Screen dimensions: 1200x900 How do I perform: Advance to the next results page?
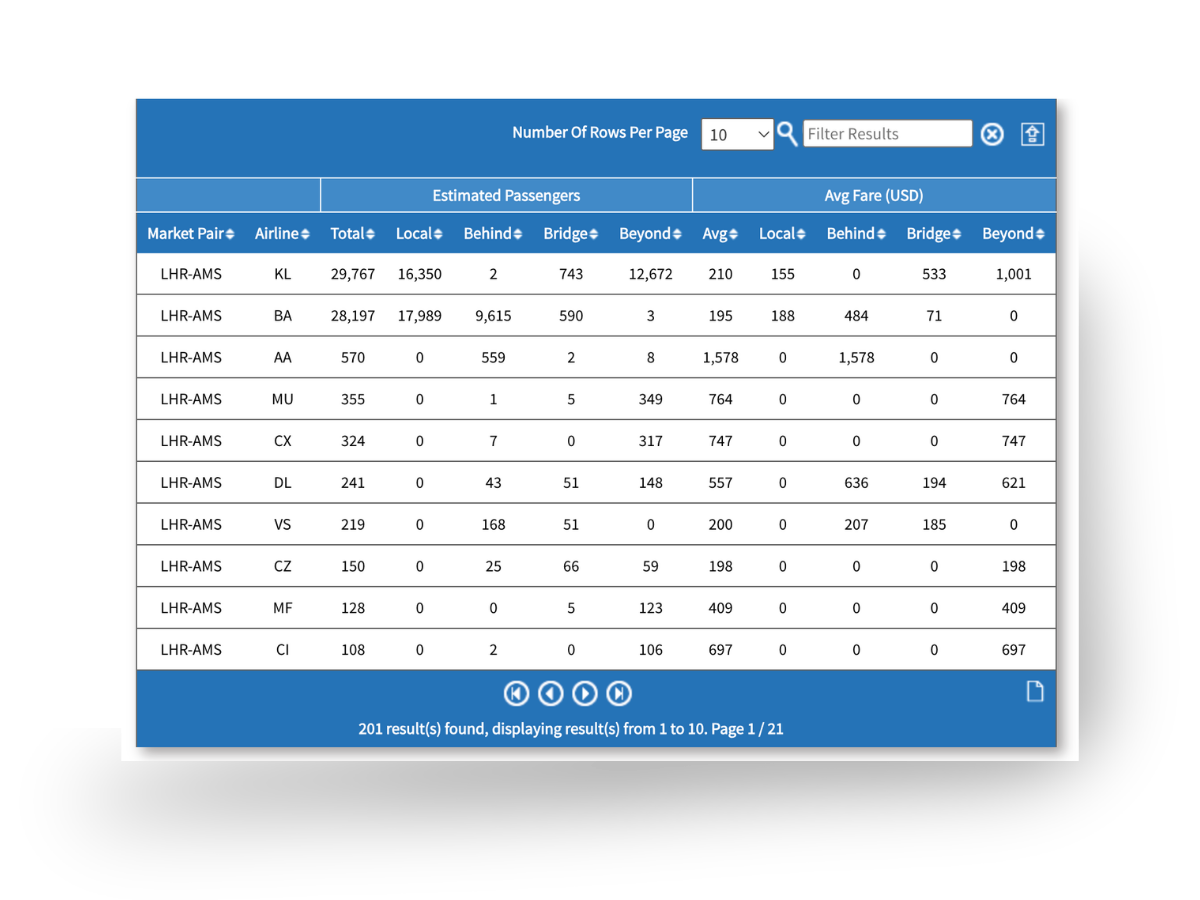[585, 693]
